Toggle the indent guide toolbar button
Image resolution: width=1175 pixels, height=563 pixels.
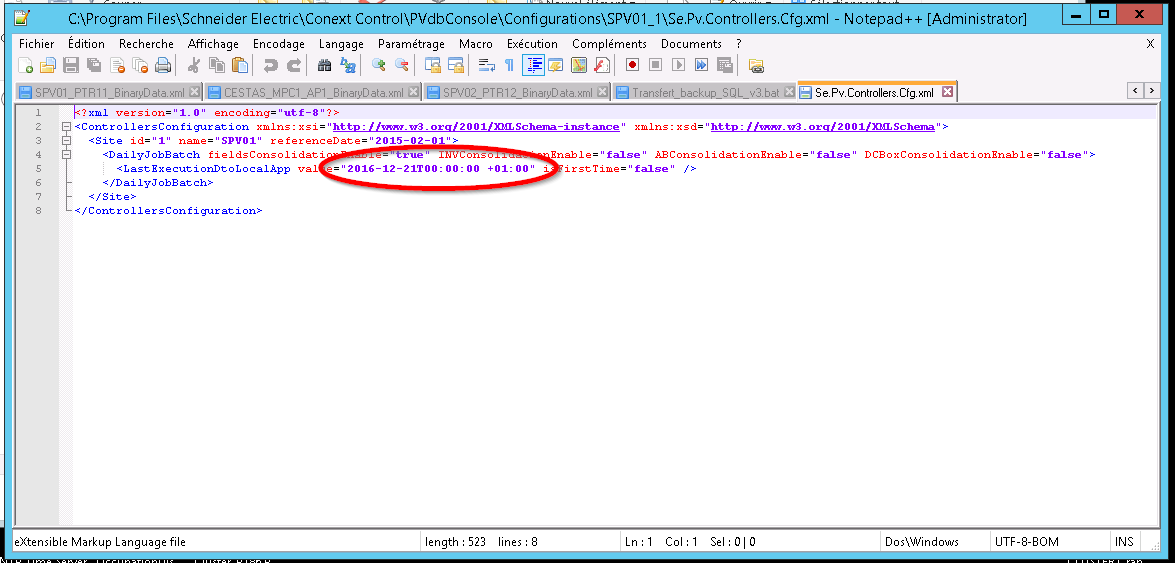coord(533,66)
